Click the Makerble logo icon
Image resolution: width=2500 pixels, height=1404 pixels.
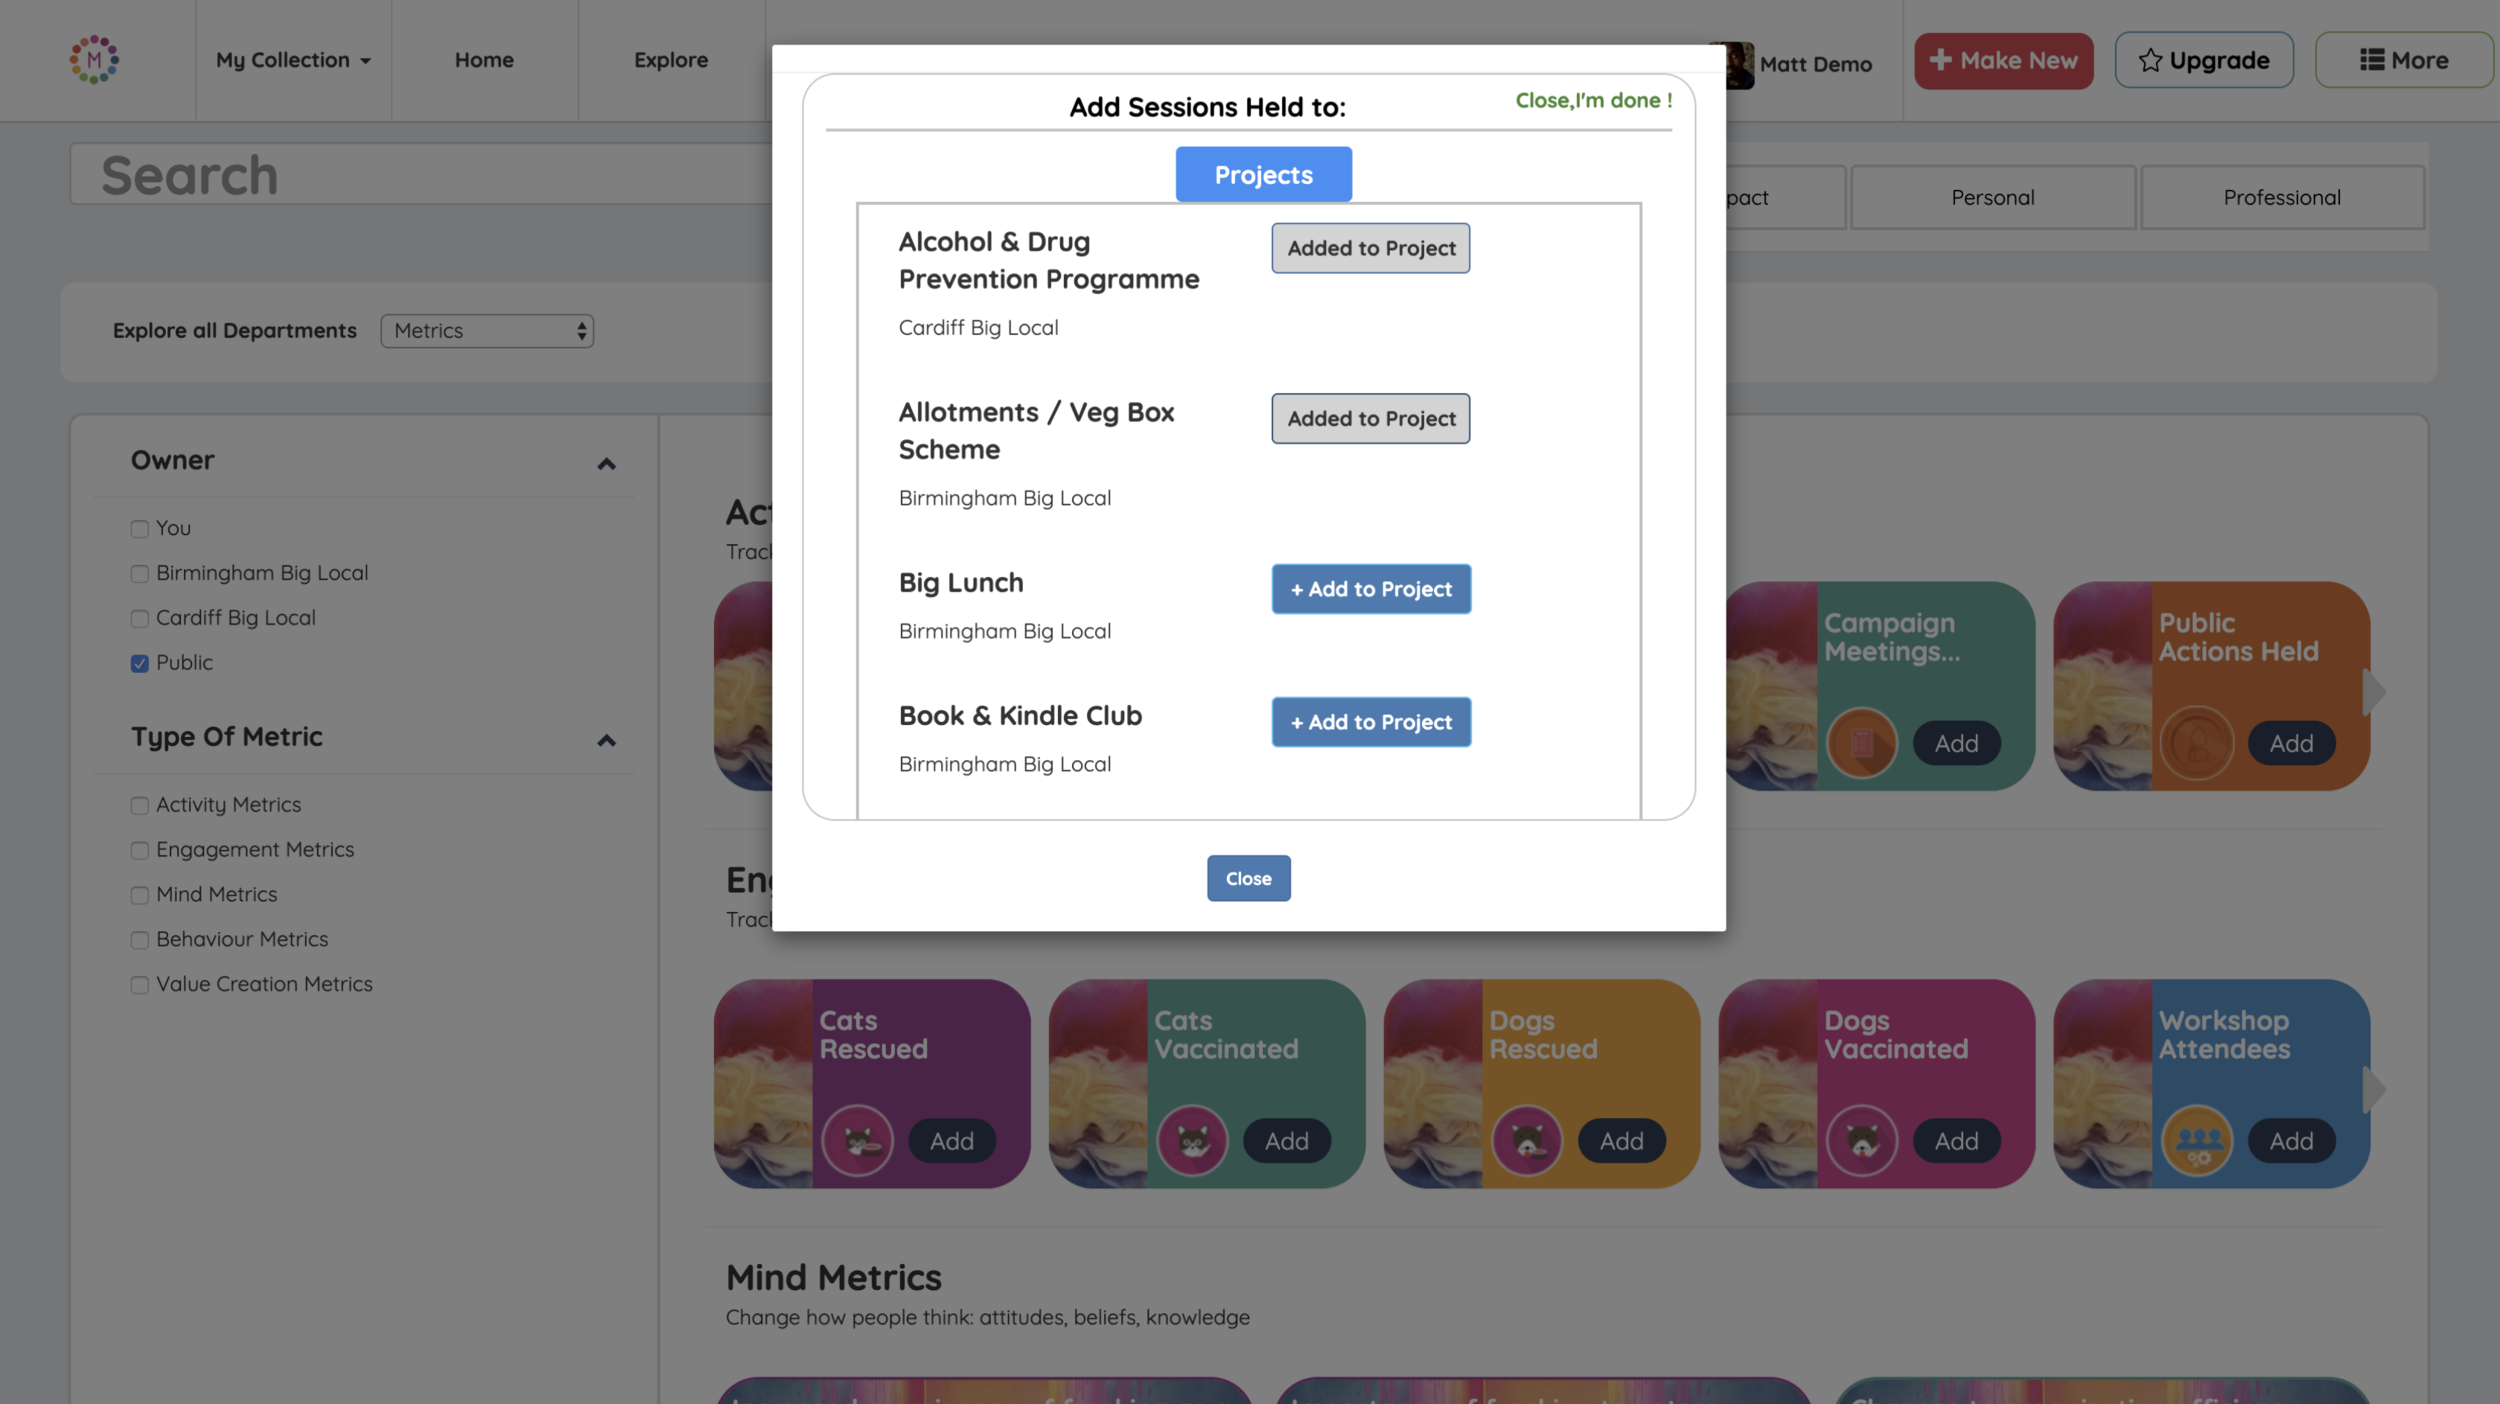point(94,60)
